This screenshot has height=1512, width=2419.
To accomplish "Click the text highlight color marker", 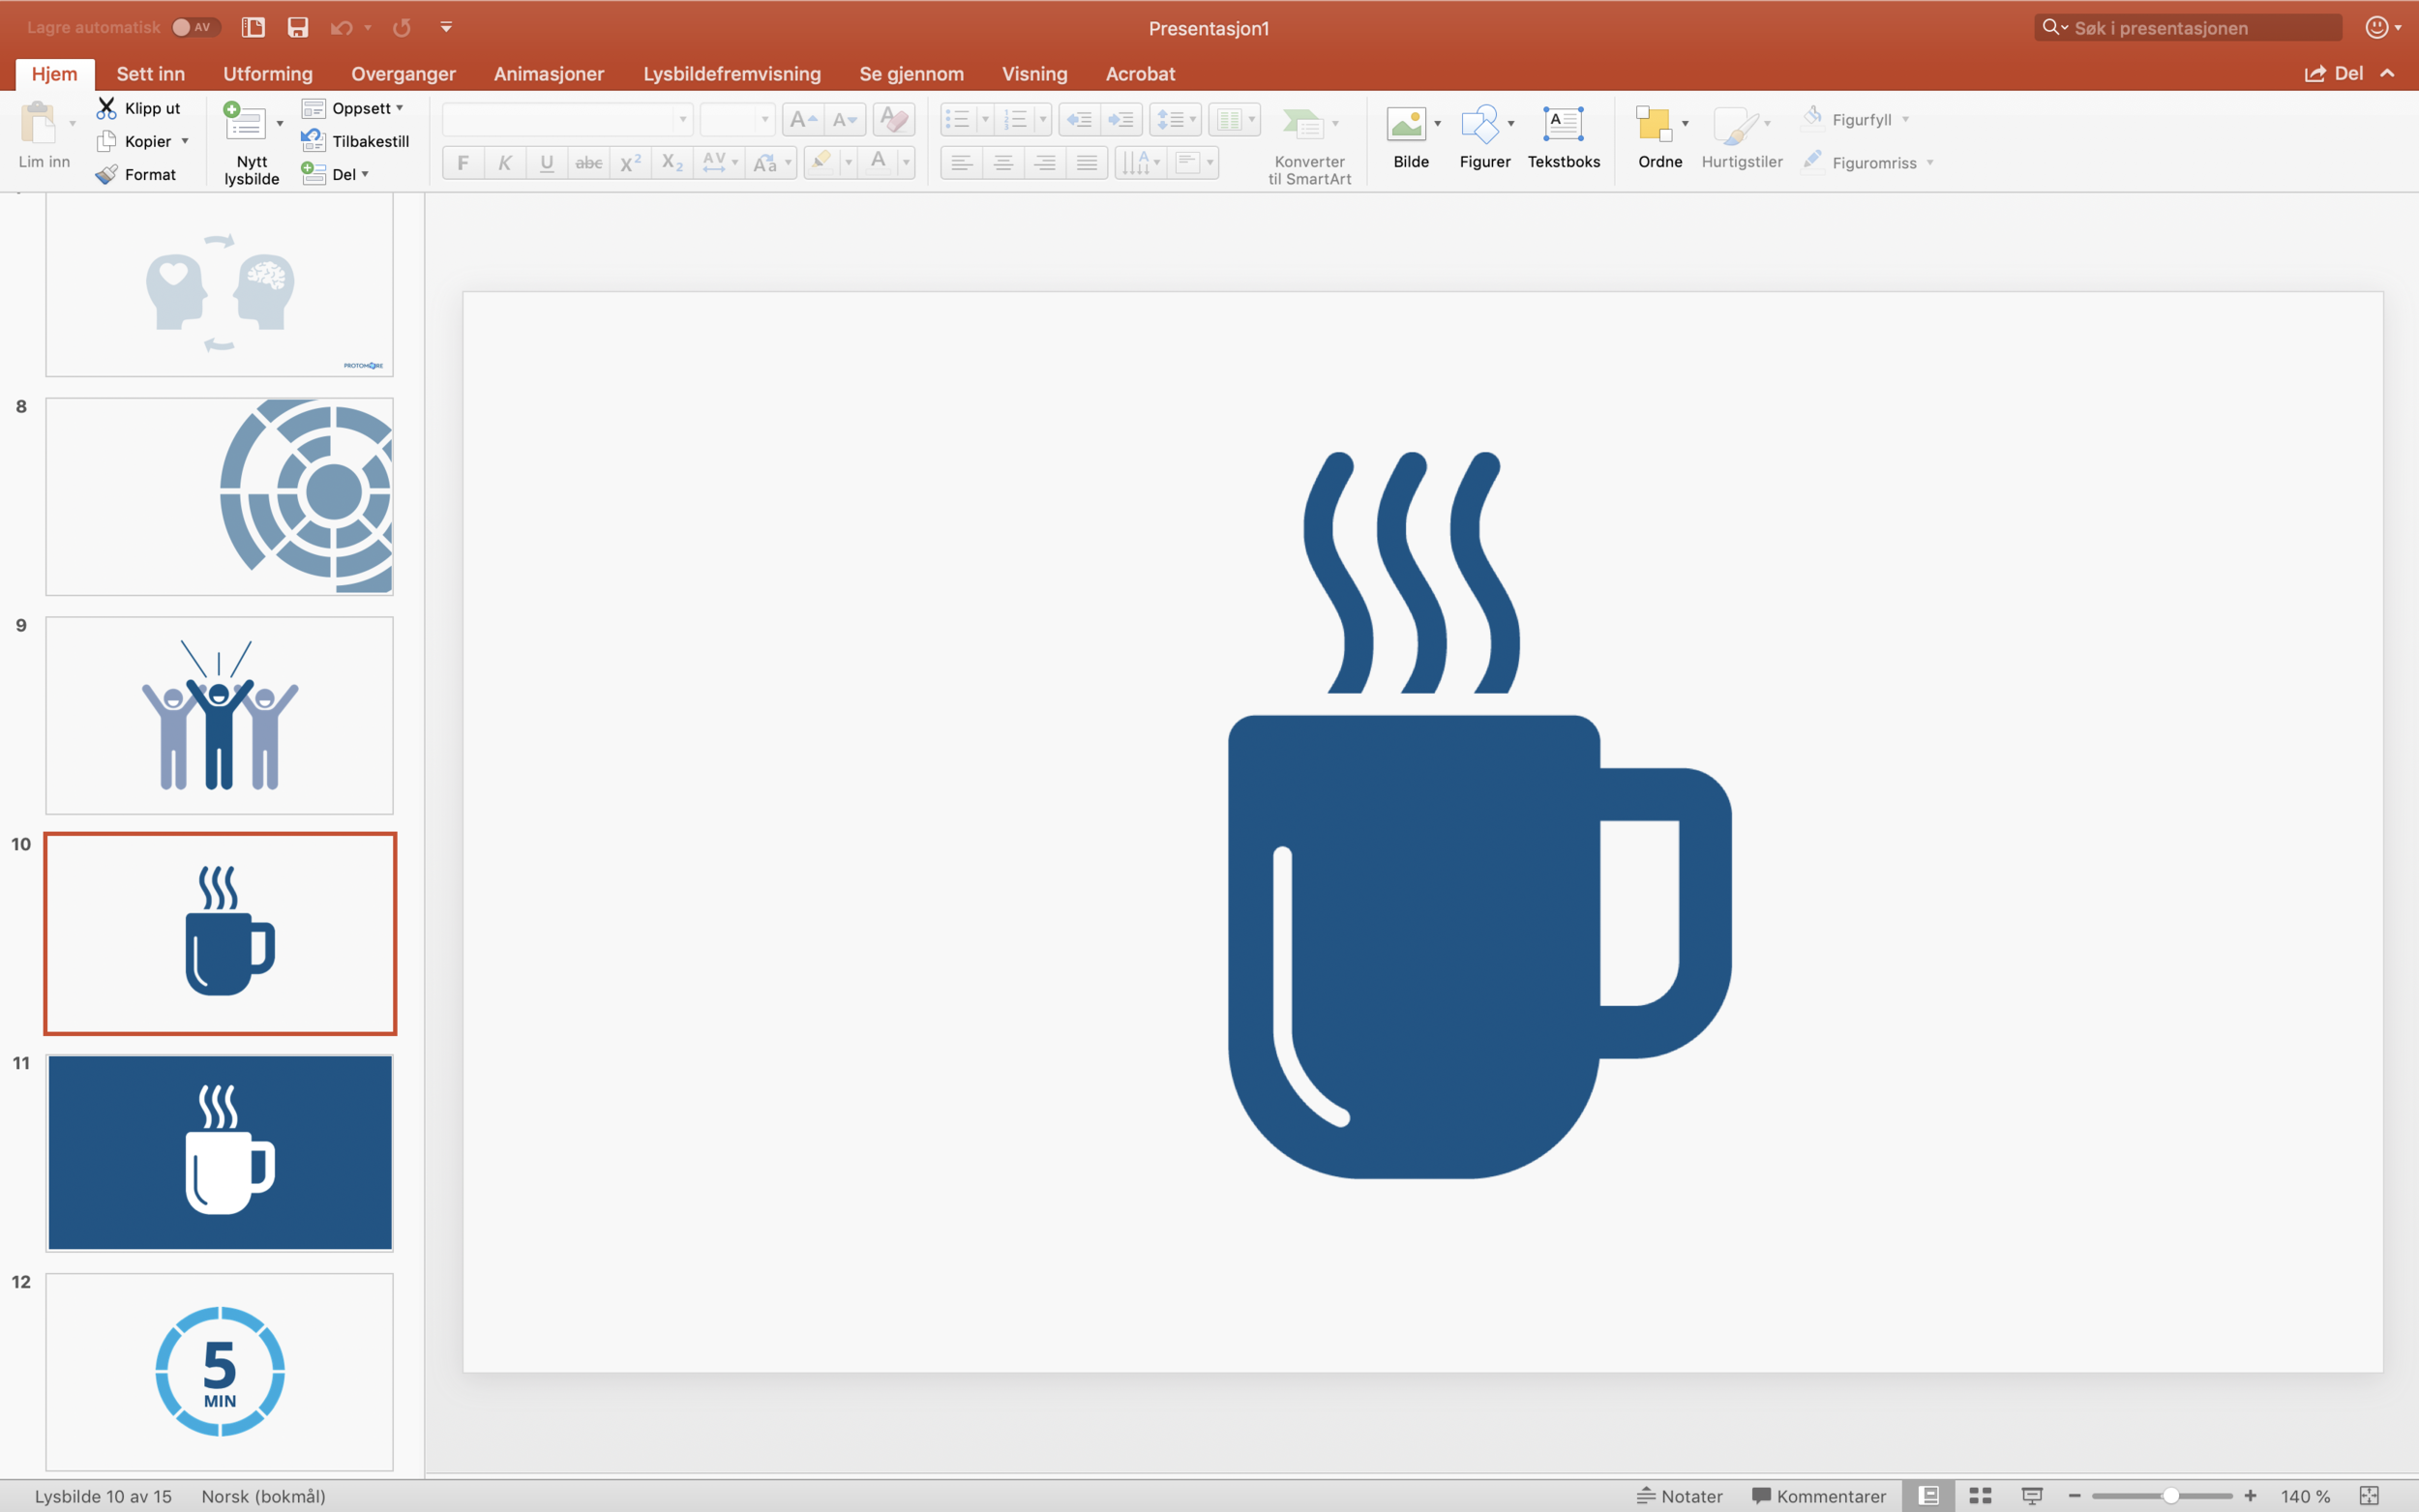I will 822,161.
